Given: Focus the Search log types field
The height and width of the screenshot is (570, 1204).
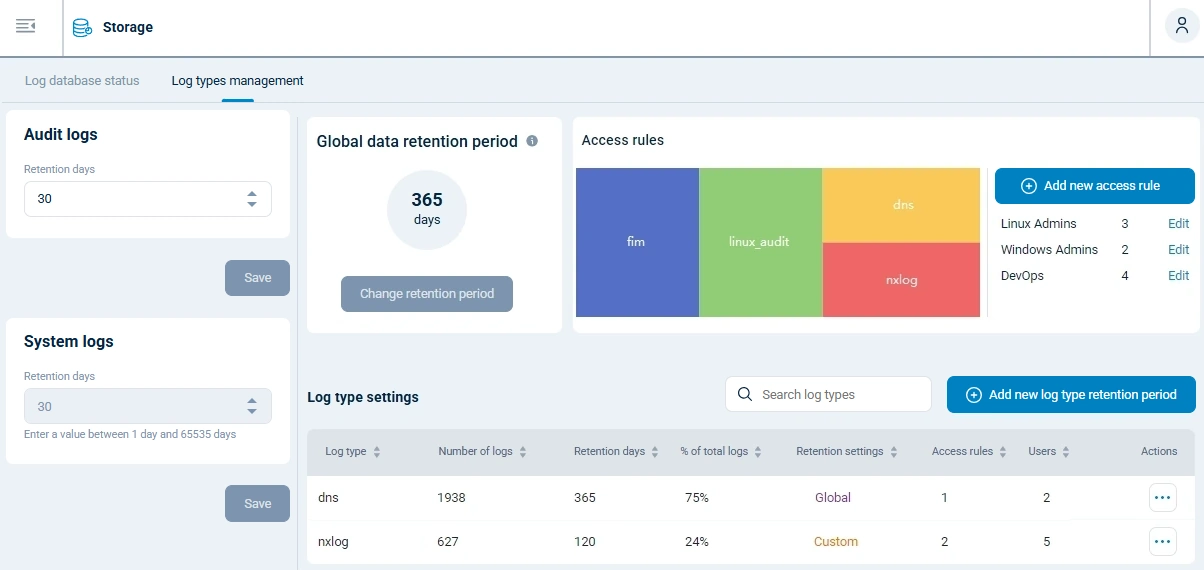Looking at the screenshot, I should [840, 394].
